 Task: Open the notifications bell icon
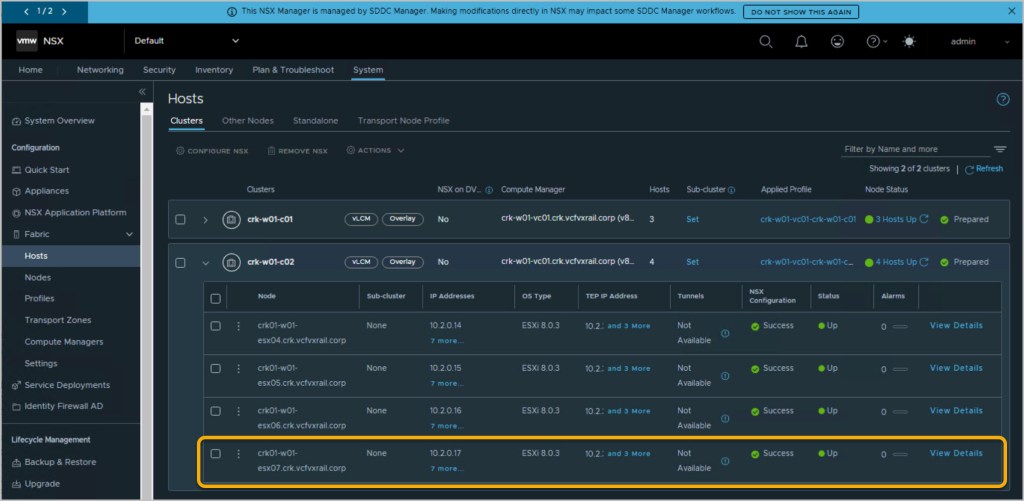(801, 42)
